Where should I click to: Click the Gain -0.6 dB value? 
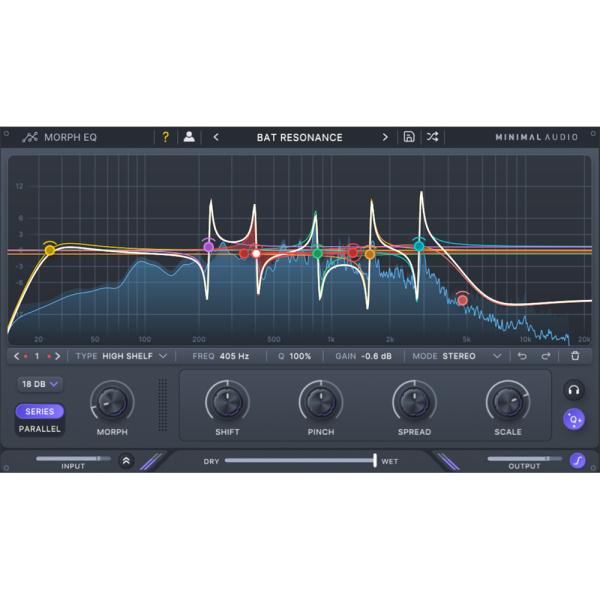click(x=377, y=356)
